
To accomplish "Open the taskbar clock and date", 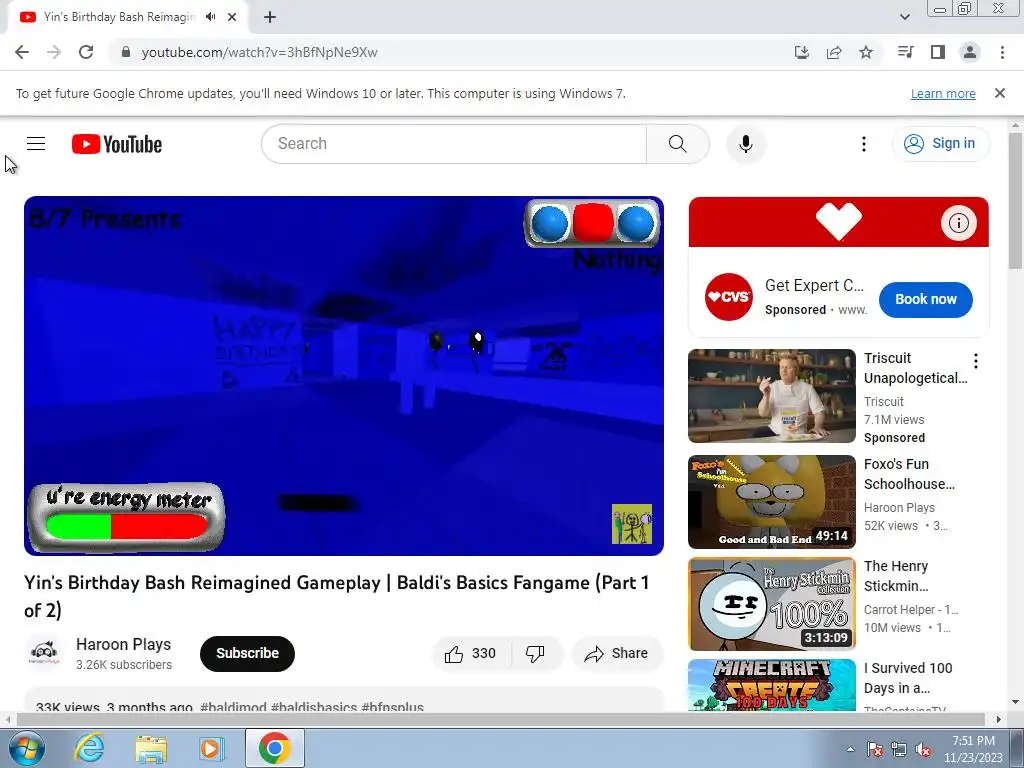I will point(973,749).
